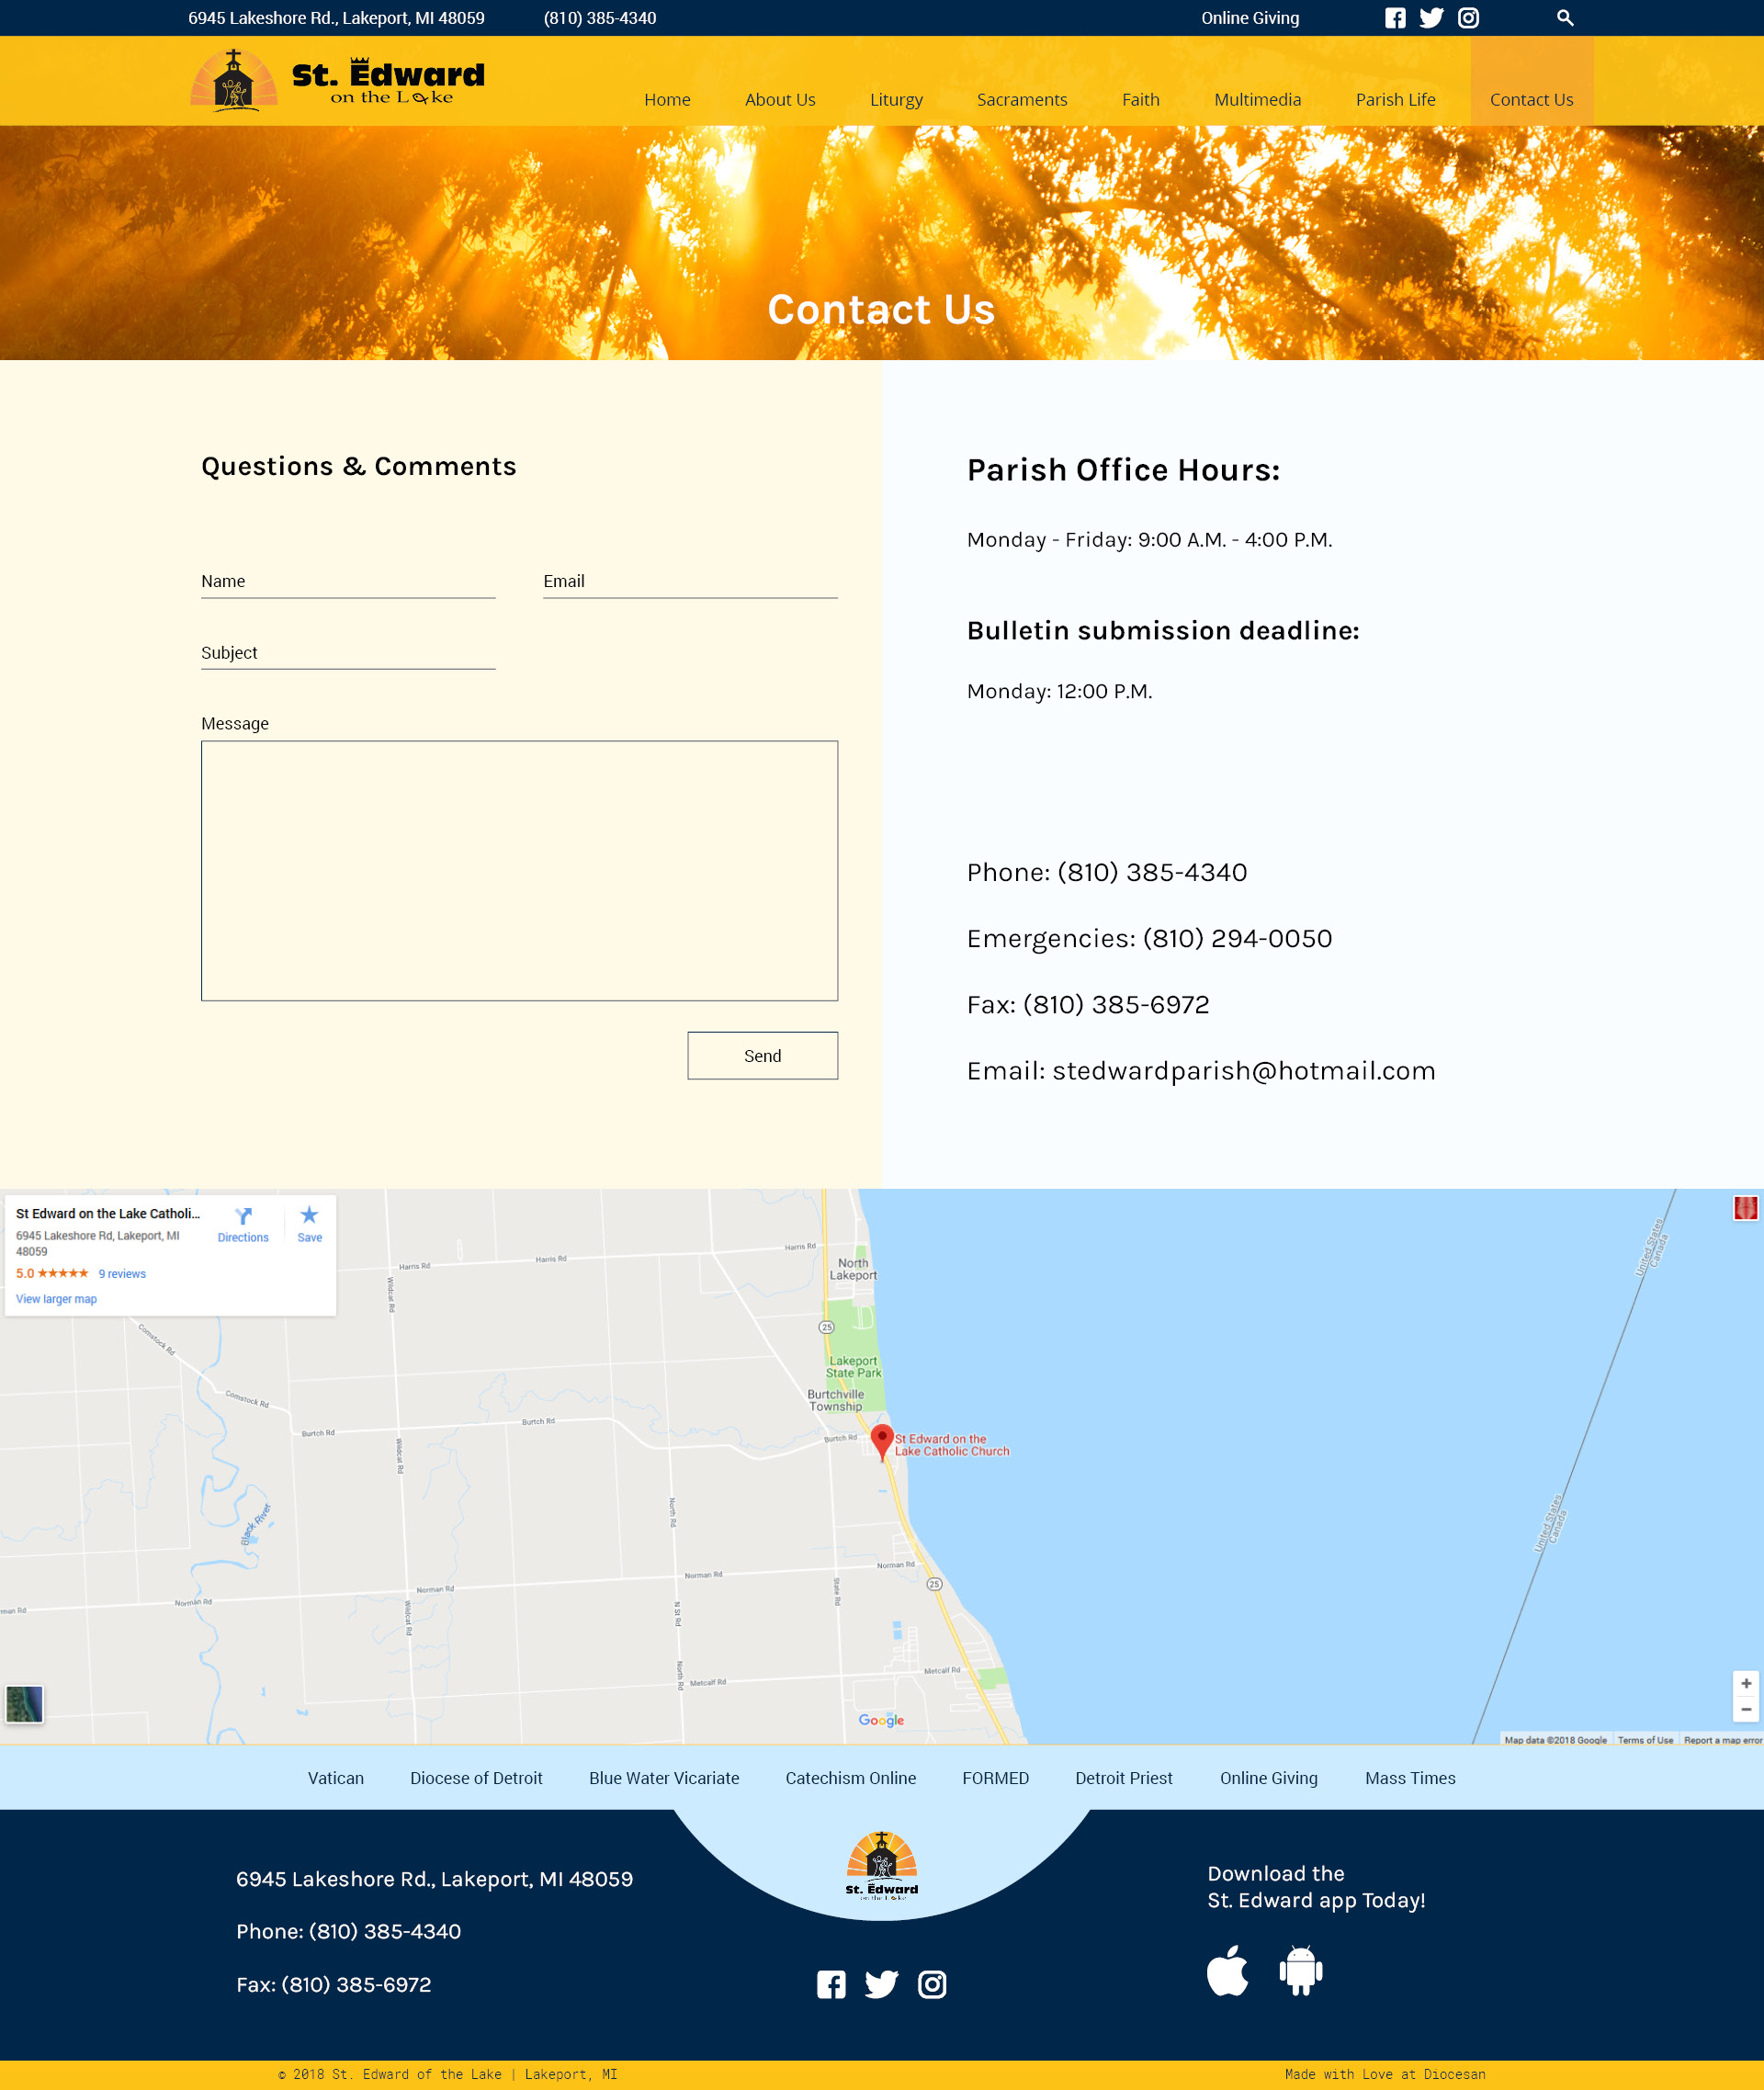Switch map to satellite thumbnail

24,1704
